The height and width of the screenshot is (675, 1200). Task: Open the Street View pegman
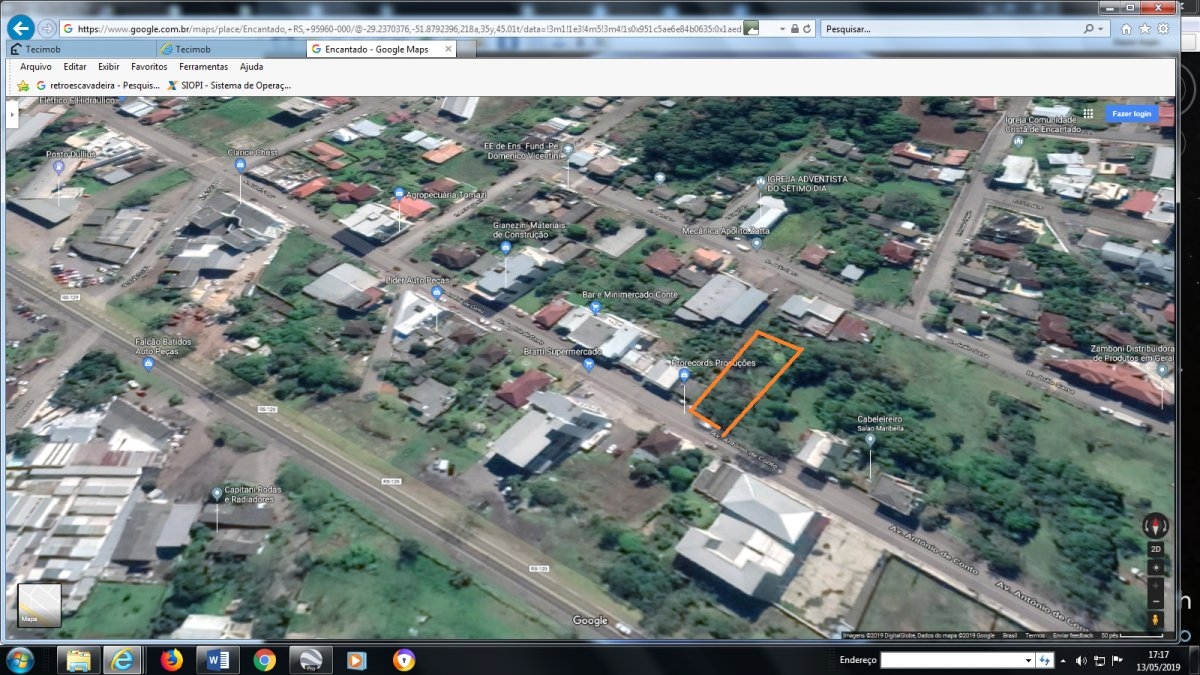pos(1156,620)
